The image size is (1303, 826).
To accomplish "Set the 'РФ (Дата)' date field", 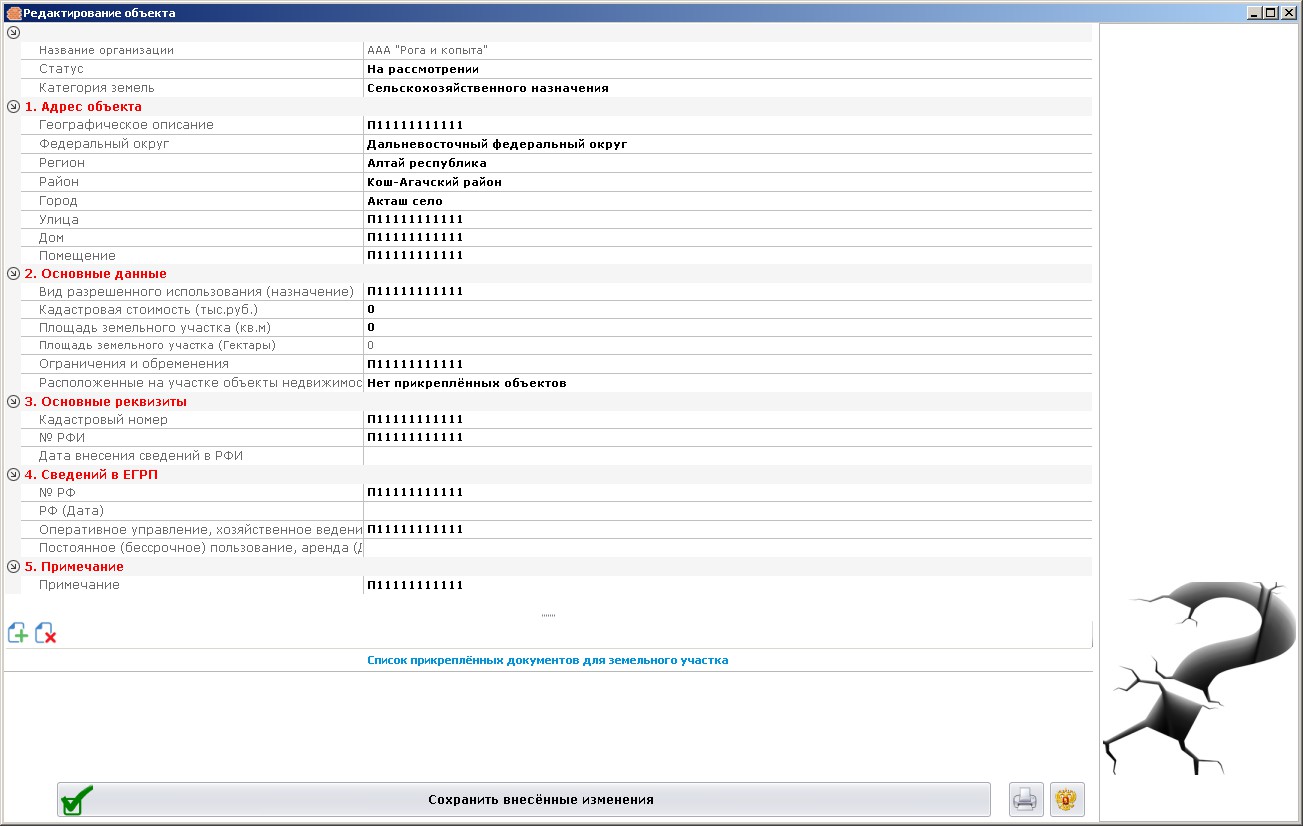I will pos(728,511).
